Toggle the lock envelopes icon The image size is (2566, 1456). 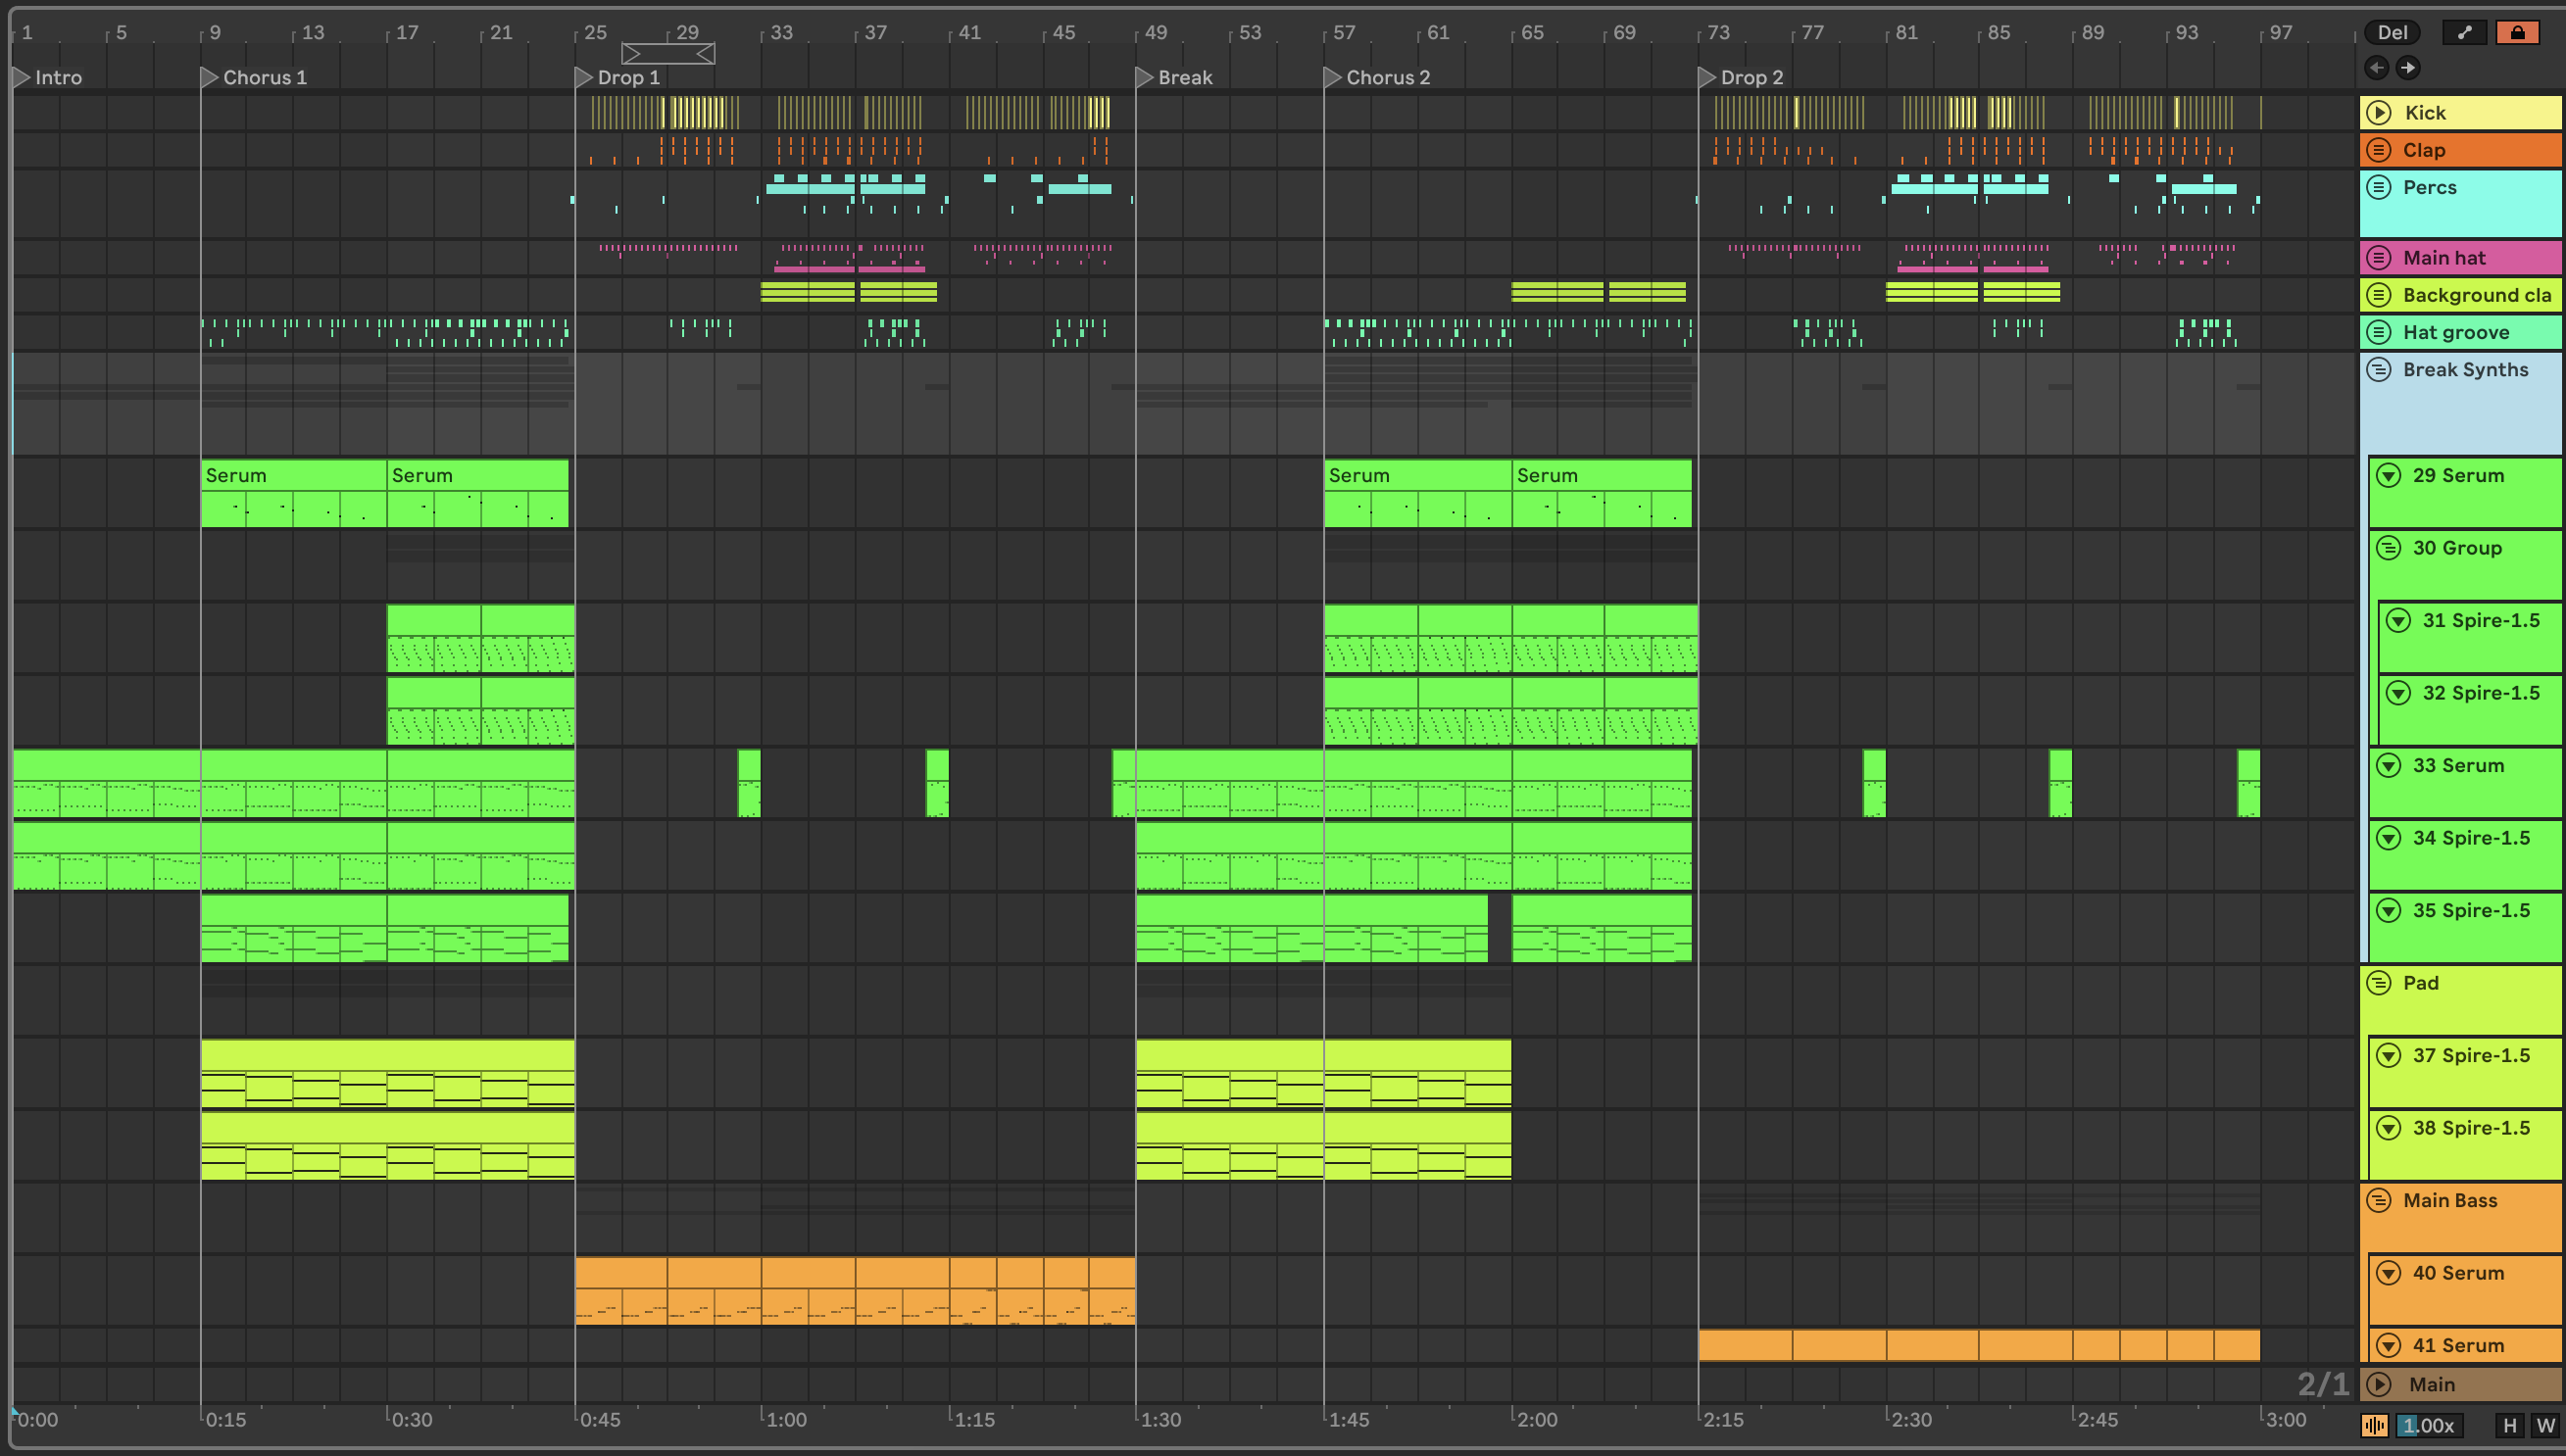tap(2517, 32)
